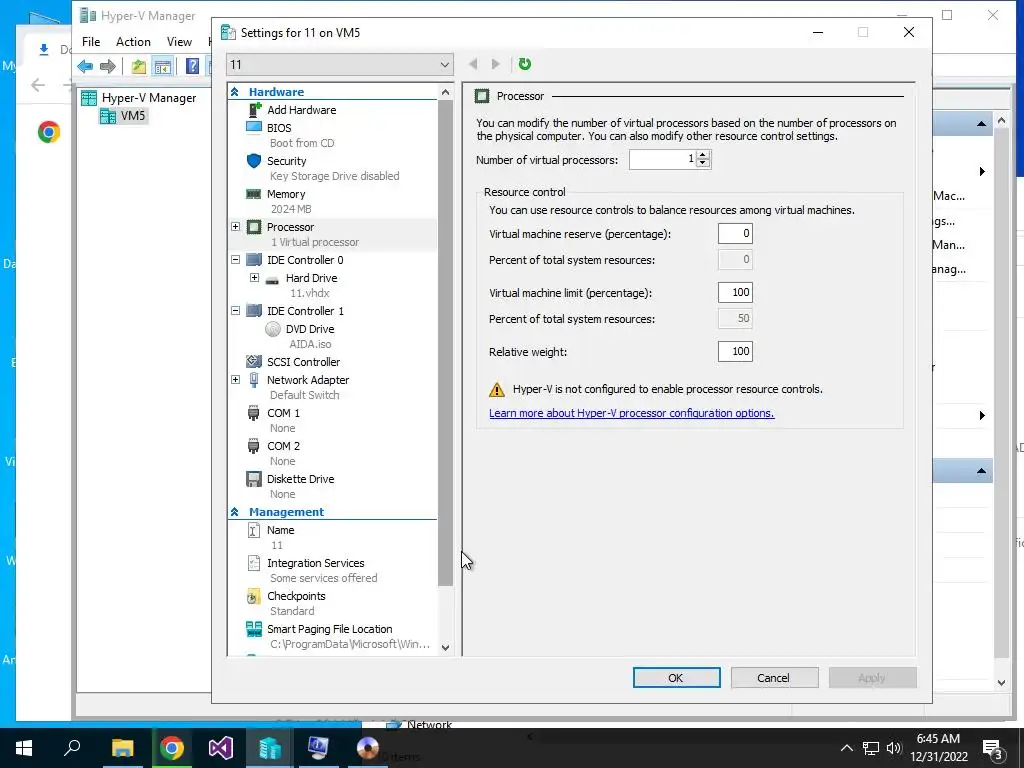Open the File menu in Hyper-V Manager

coord(91,42)
